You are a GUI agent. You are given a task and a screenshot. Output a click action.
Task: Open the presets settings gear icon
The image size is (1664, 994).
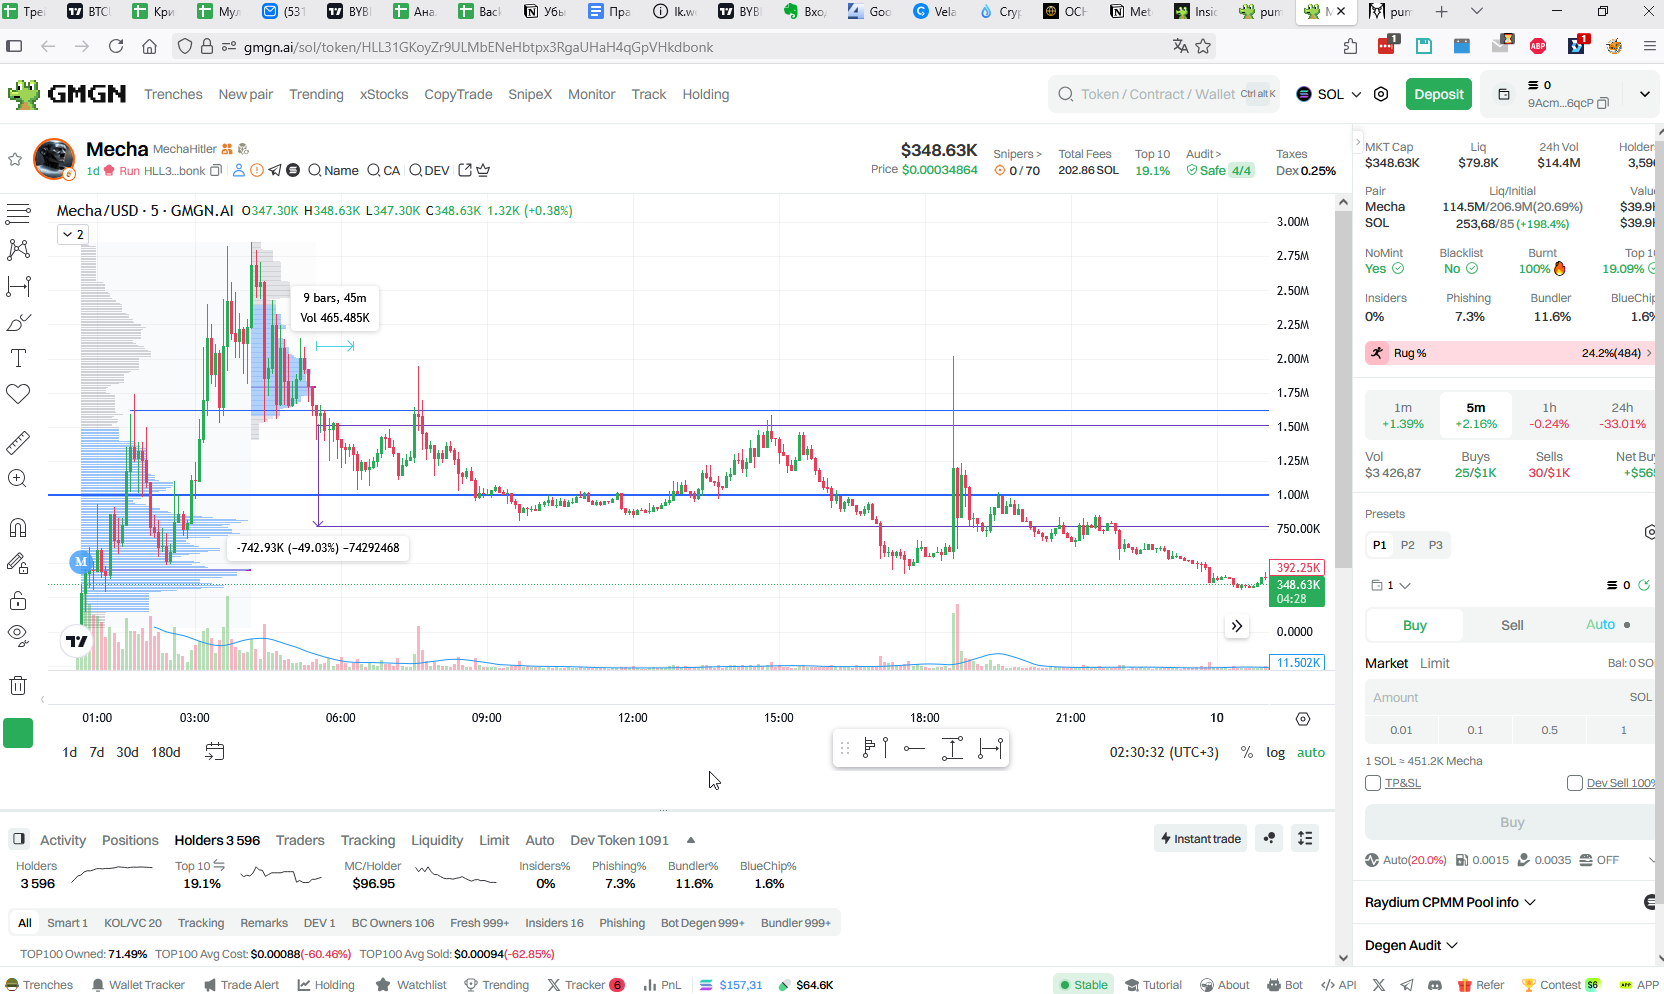pos(1651,531)
